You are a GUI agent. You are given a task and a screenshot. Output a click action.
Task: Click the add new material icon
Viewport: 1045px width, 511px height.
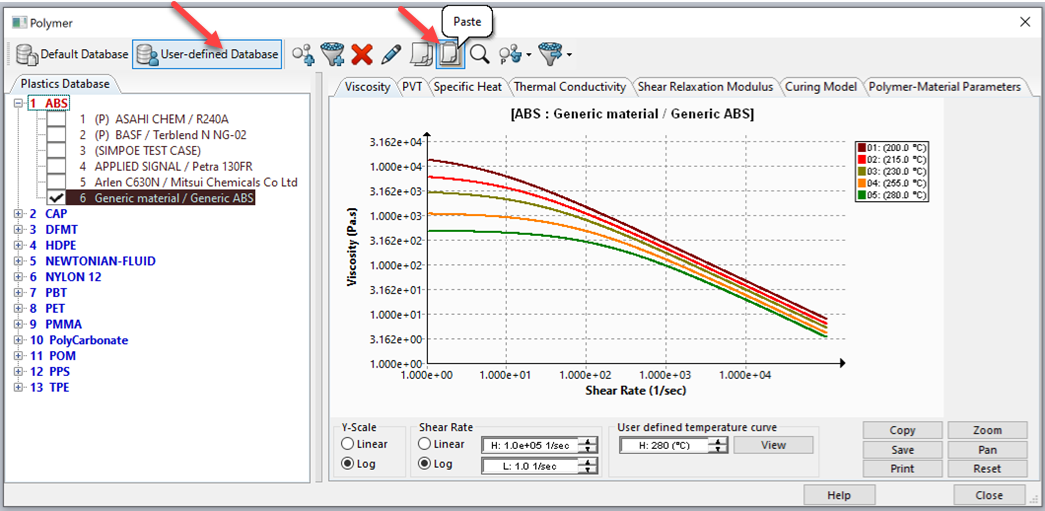[x=304, y=54]
